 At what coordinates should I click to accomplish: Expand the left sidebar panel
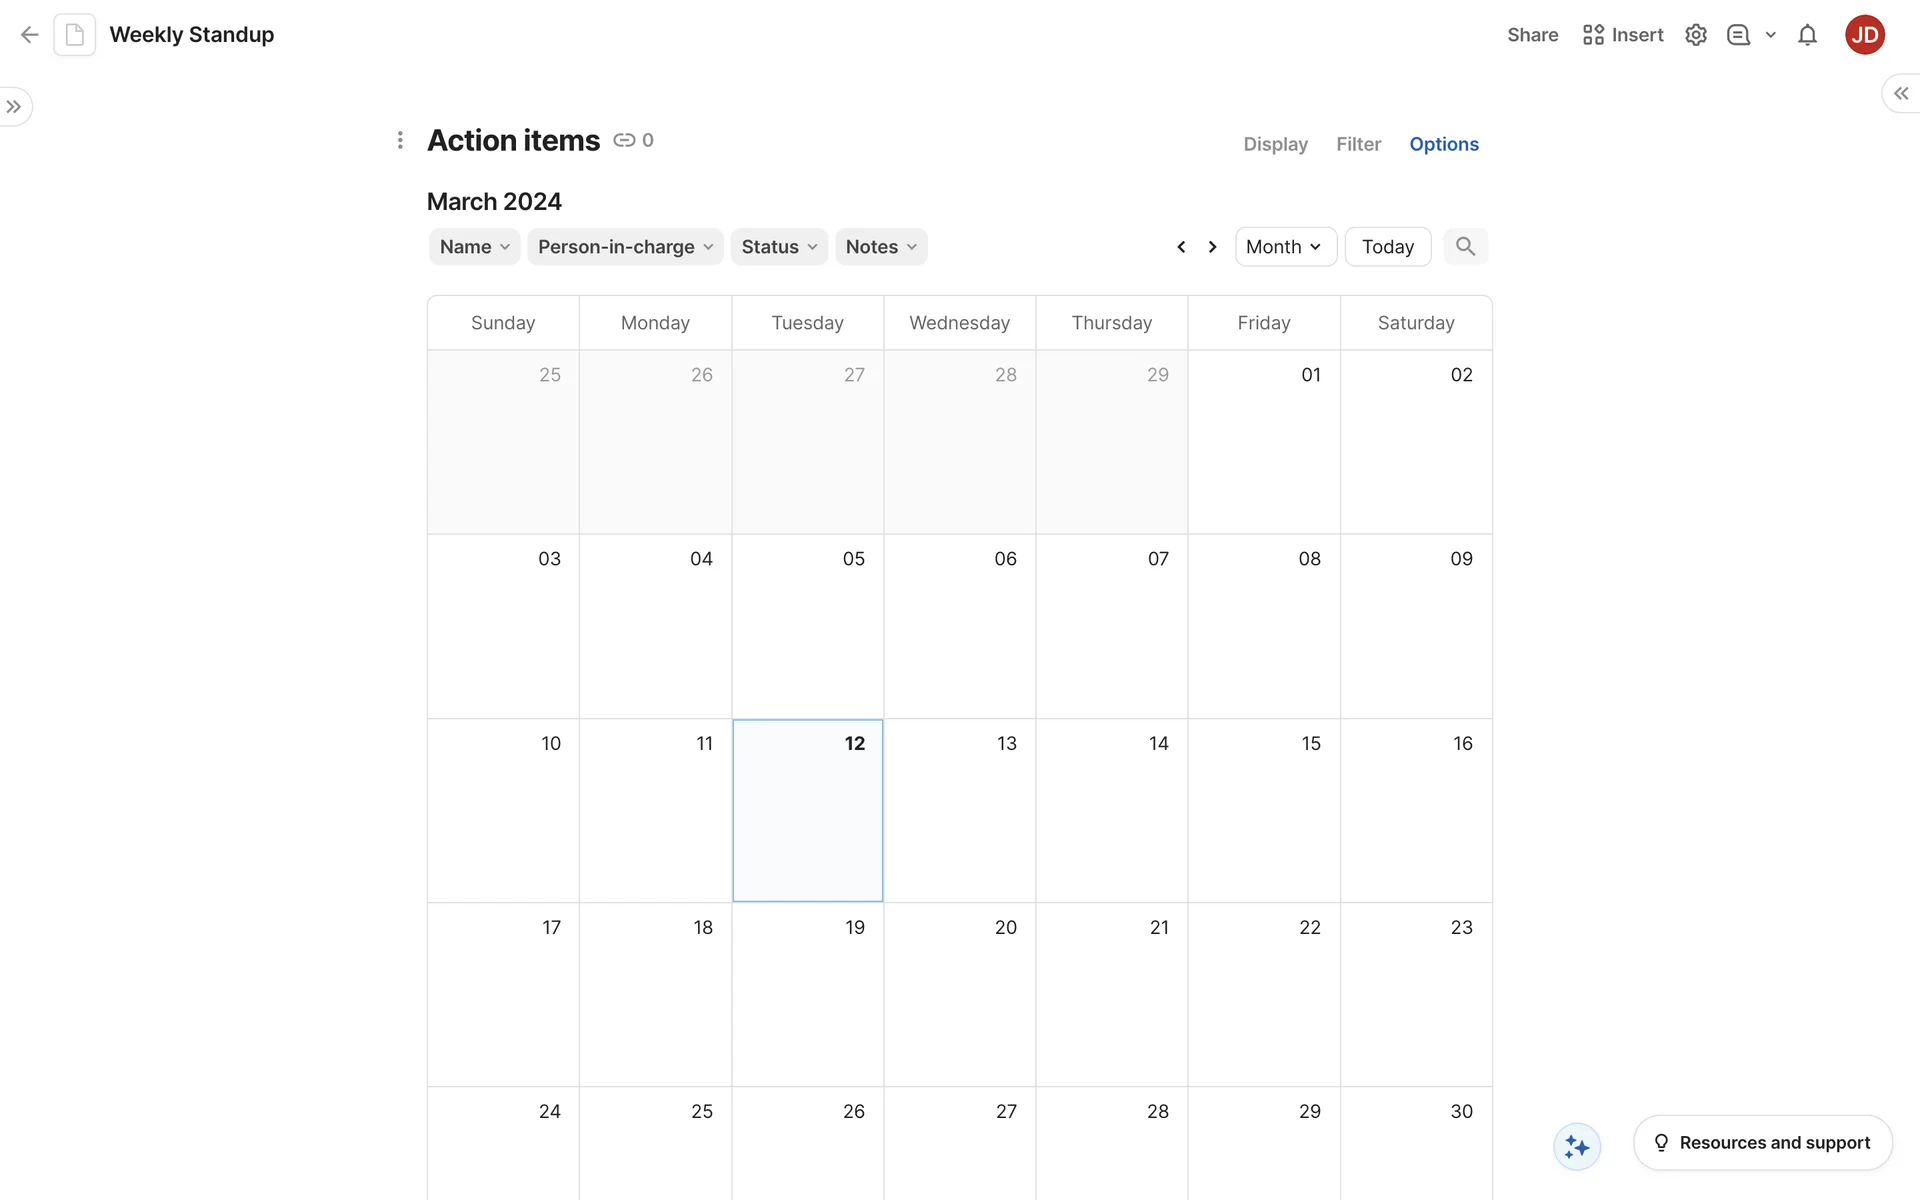(14, 107)
